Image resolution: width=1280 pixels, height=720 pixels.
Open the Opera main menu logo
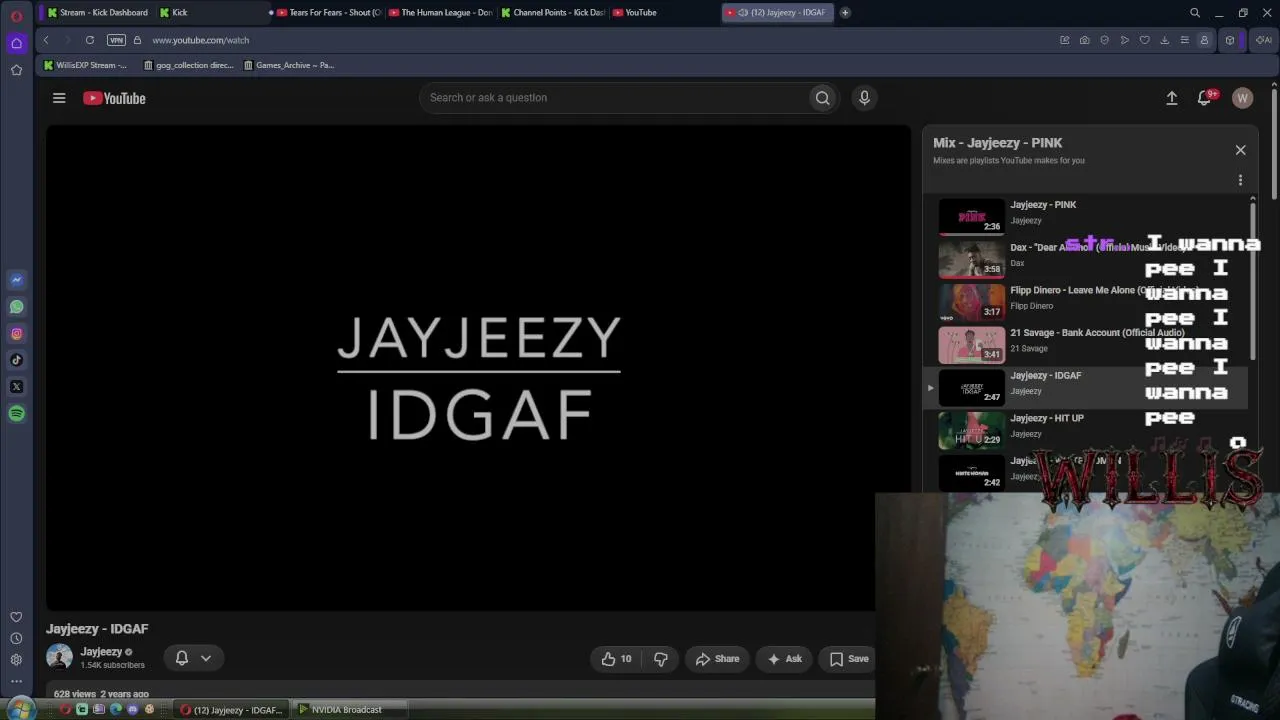point(16,16)
